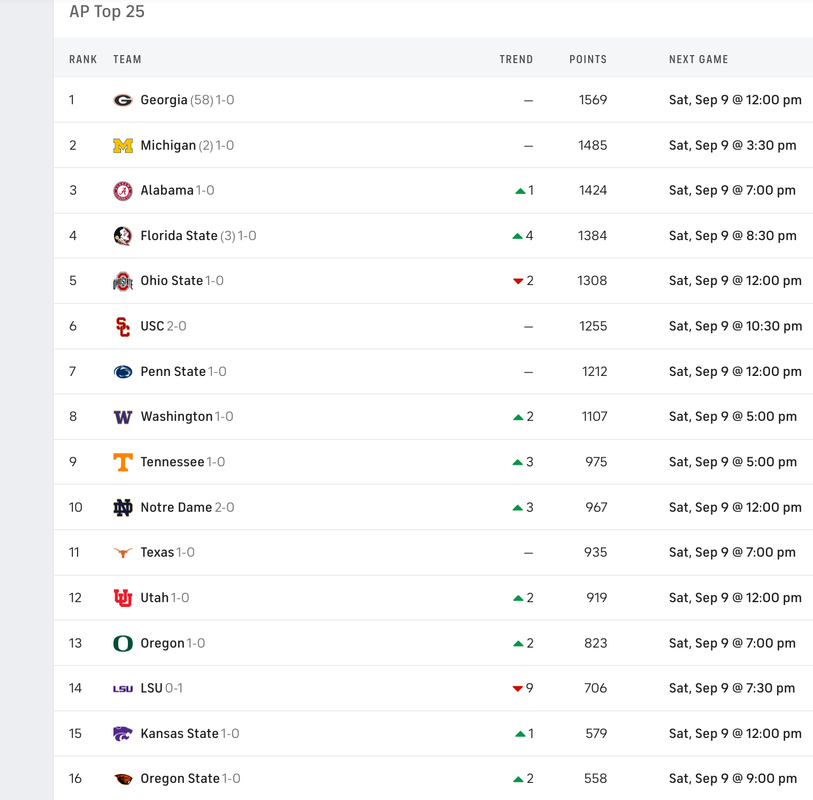The width and height of the screenshot is (813, 800).
Task: Click the AP Top 25 heading
Action: pos(107,11)
